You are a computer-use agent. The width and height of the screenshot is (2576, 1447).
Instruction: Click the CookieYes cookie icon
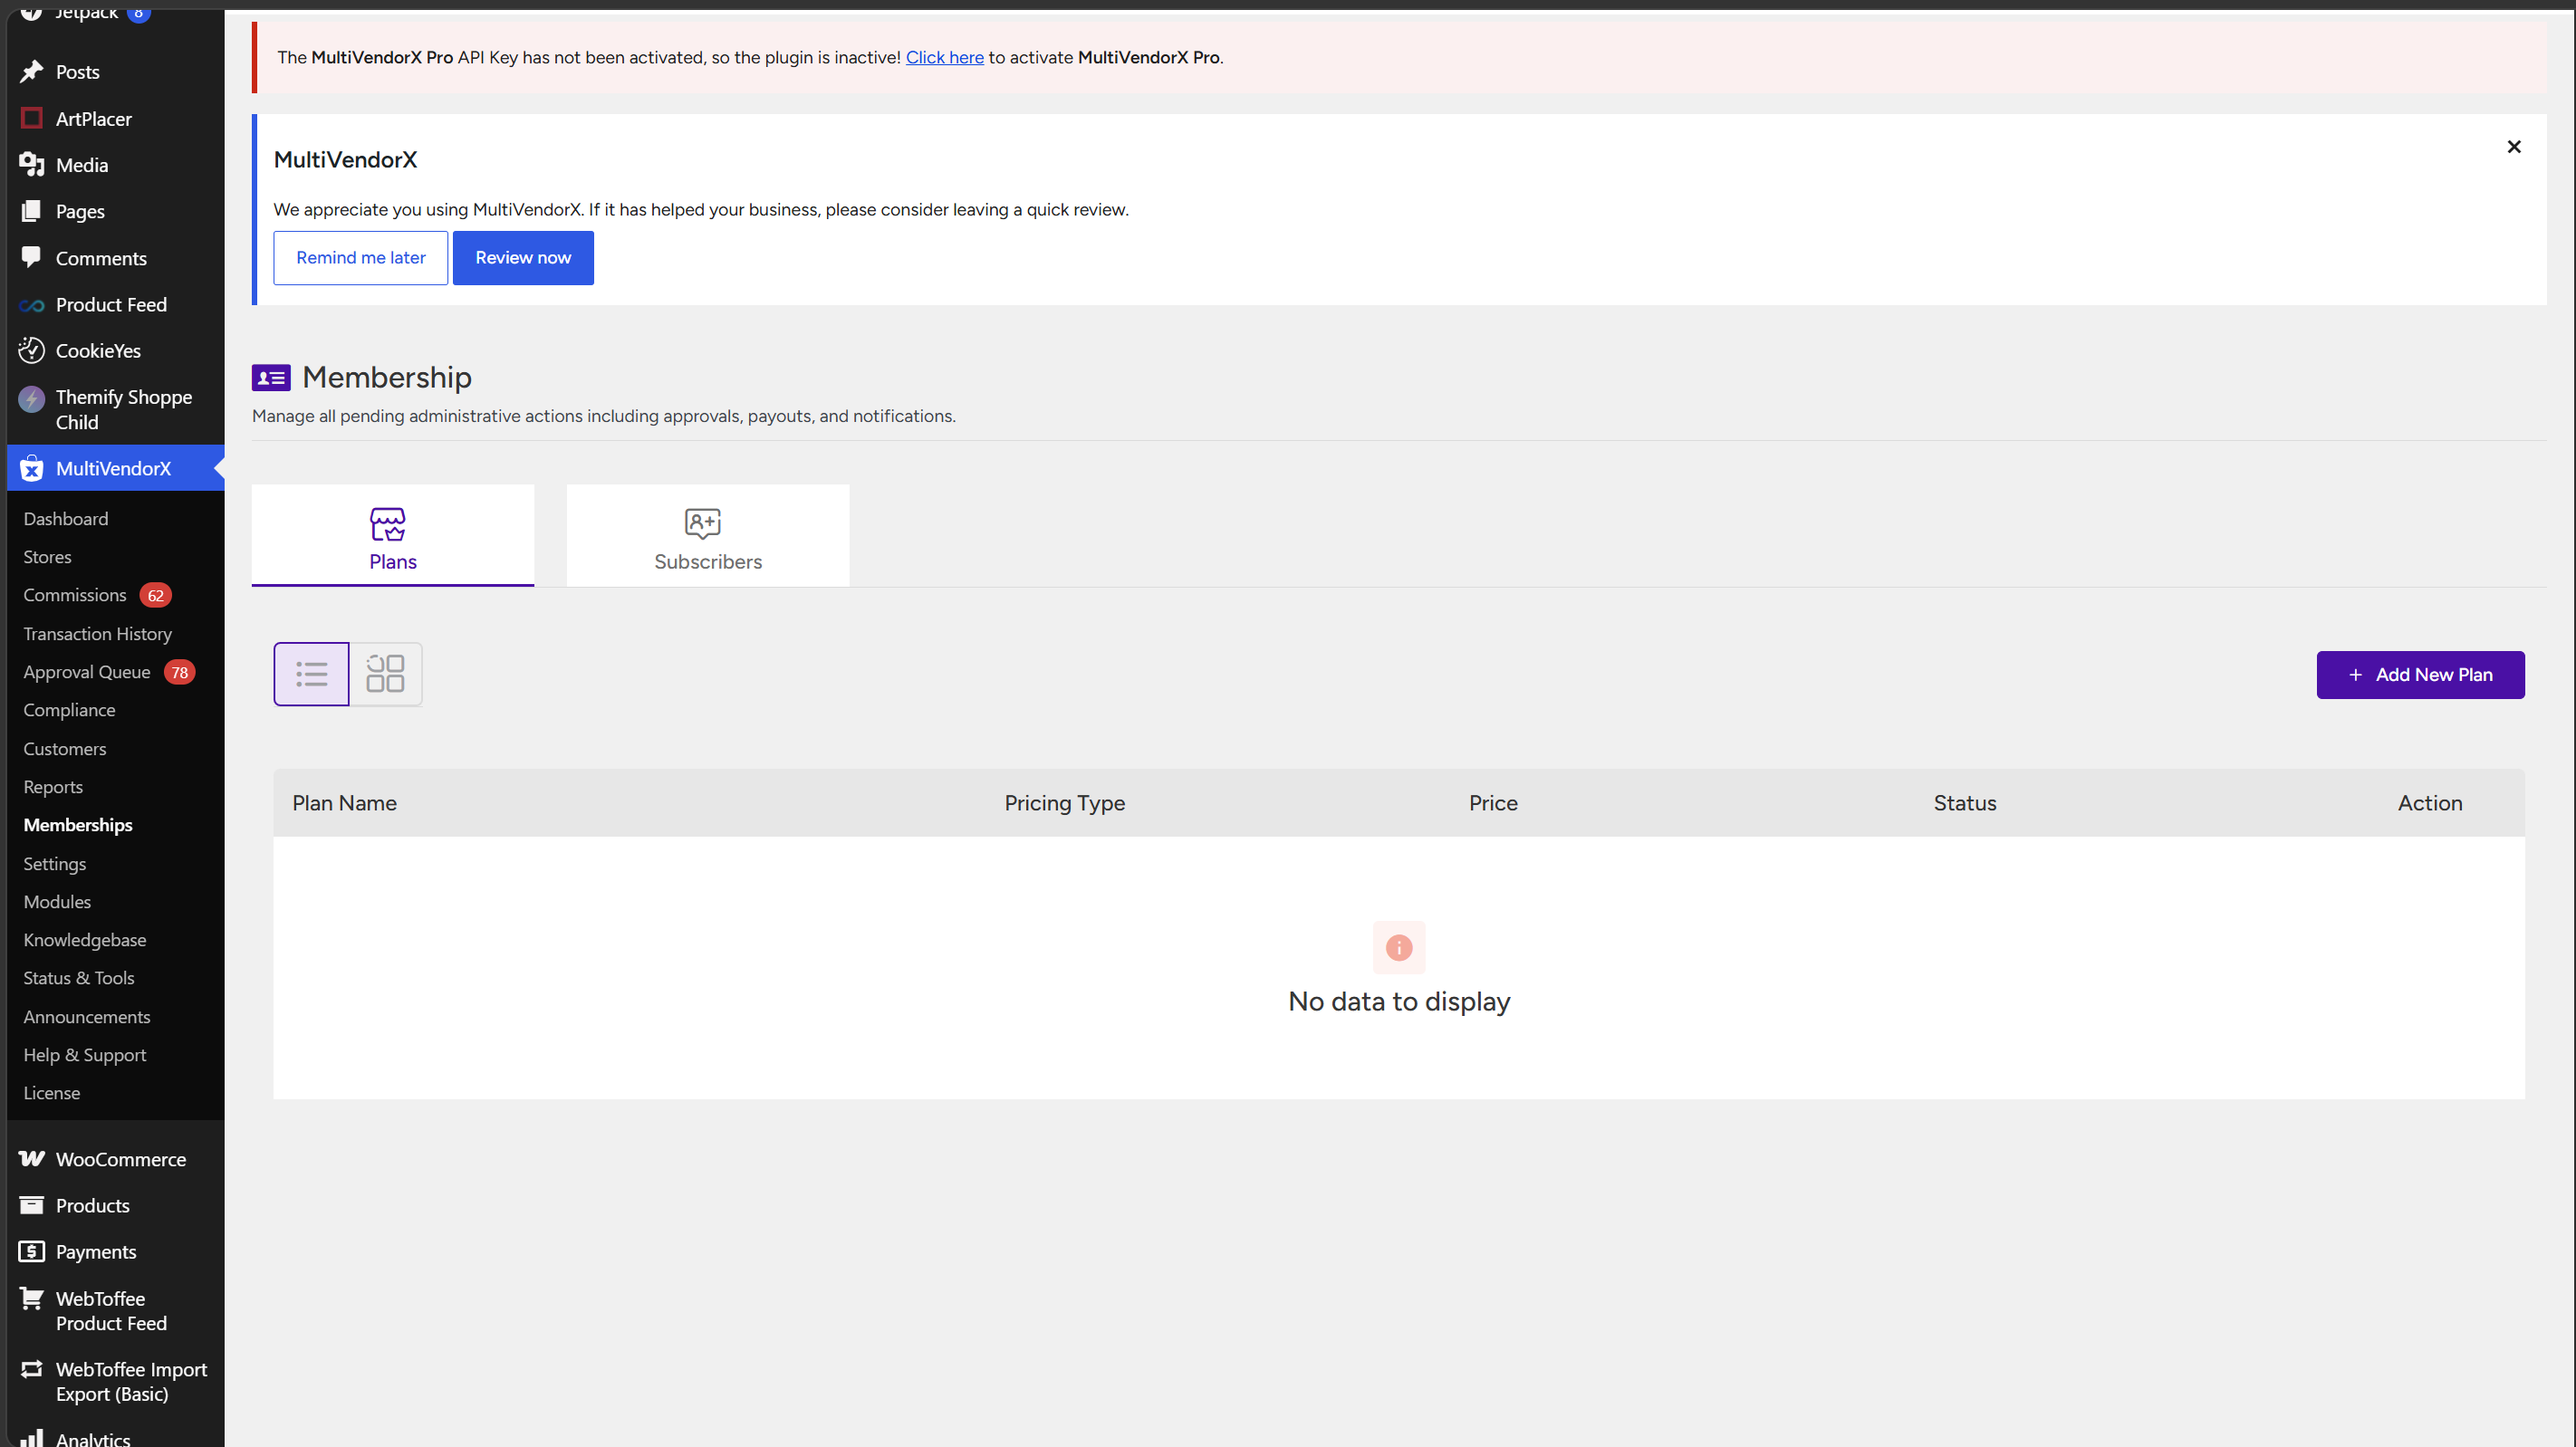(32, 350)
